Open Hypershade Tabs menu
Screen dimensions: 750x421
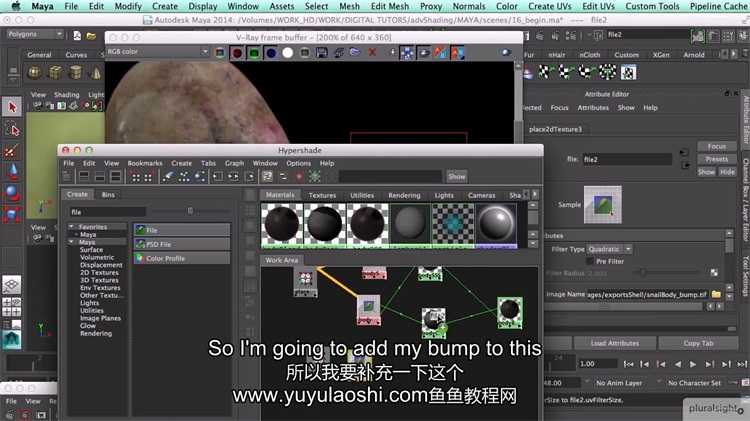click(208, 163)
